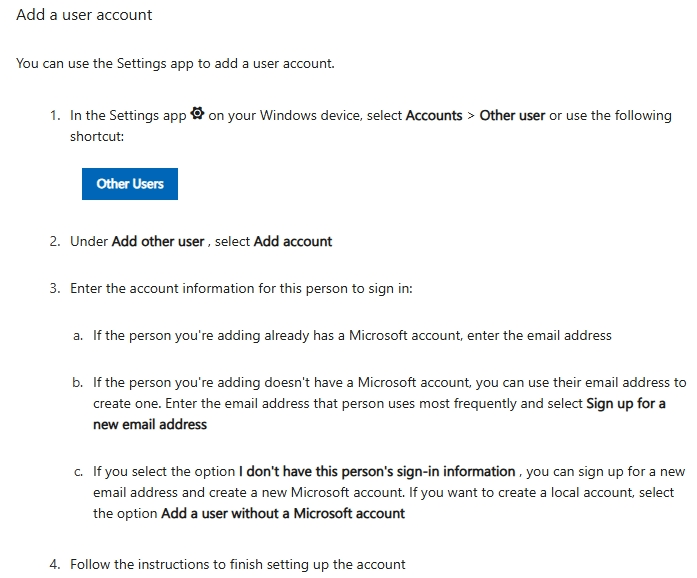Open the Other Users shortcut button

130,184
